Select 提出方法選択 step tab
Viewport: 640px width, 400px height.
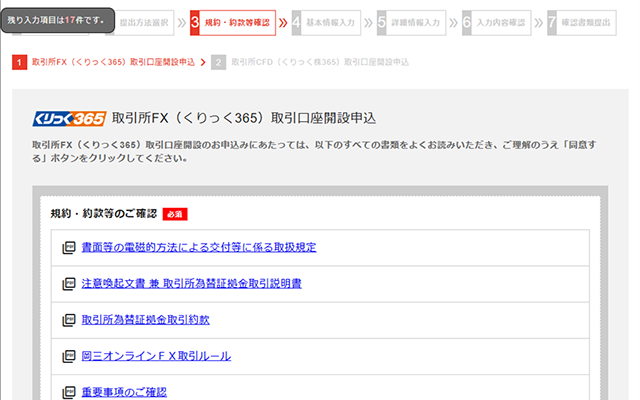click(x=144, y=23)
